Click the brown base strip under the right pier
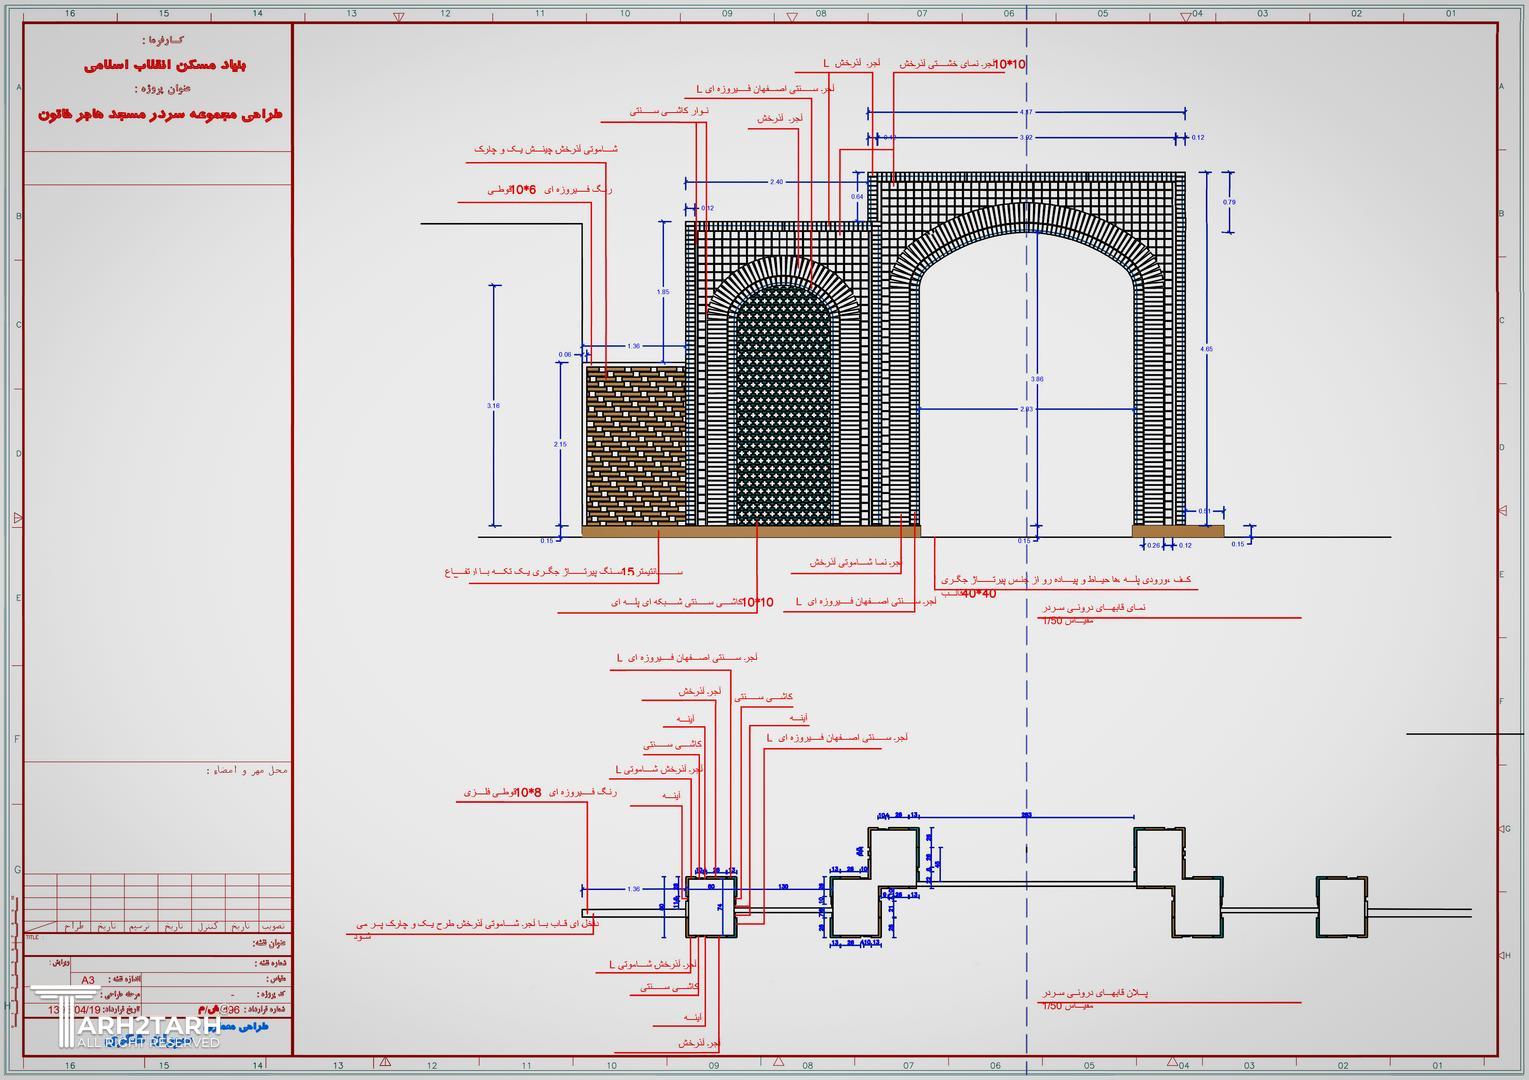Screen dimensions: 1529x1080 [x=1177, y=531]
